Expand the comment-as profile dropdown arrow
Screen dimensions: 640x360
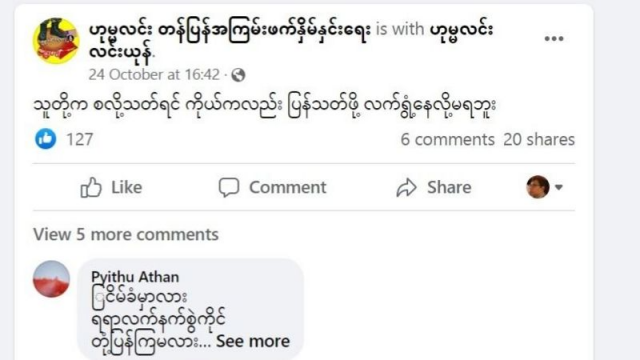coord(559,187)
